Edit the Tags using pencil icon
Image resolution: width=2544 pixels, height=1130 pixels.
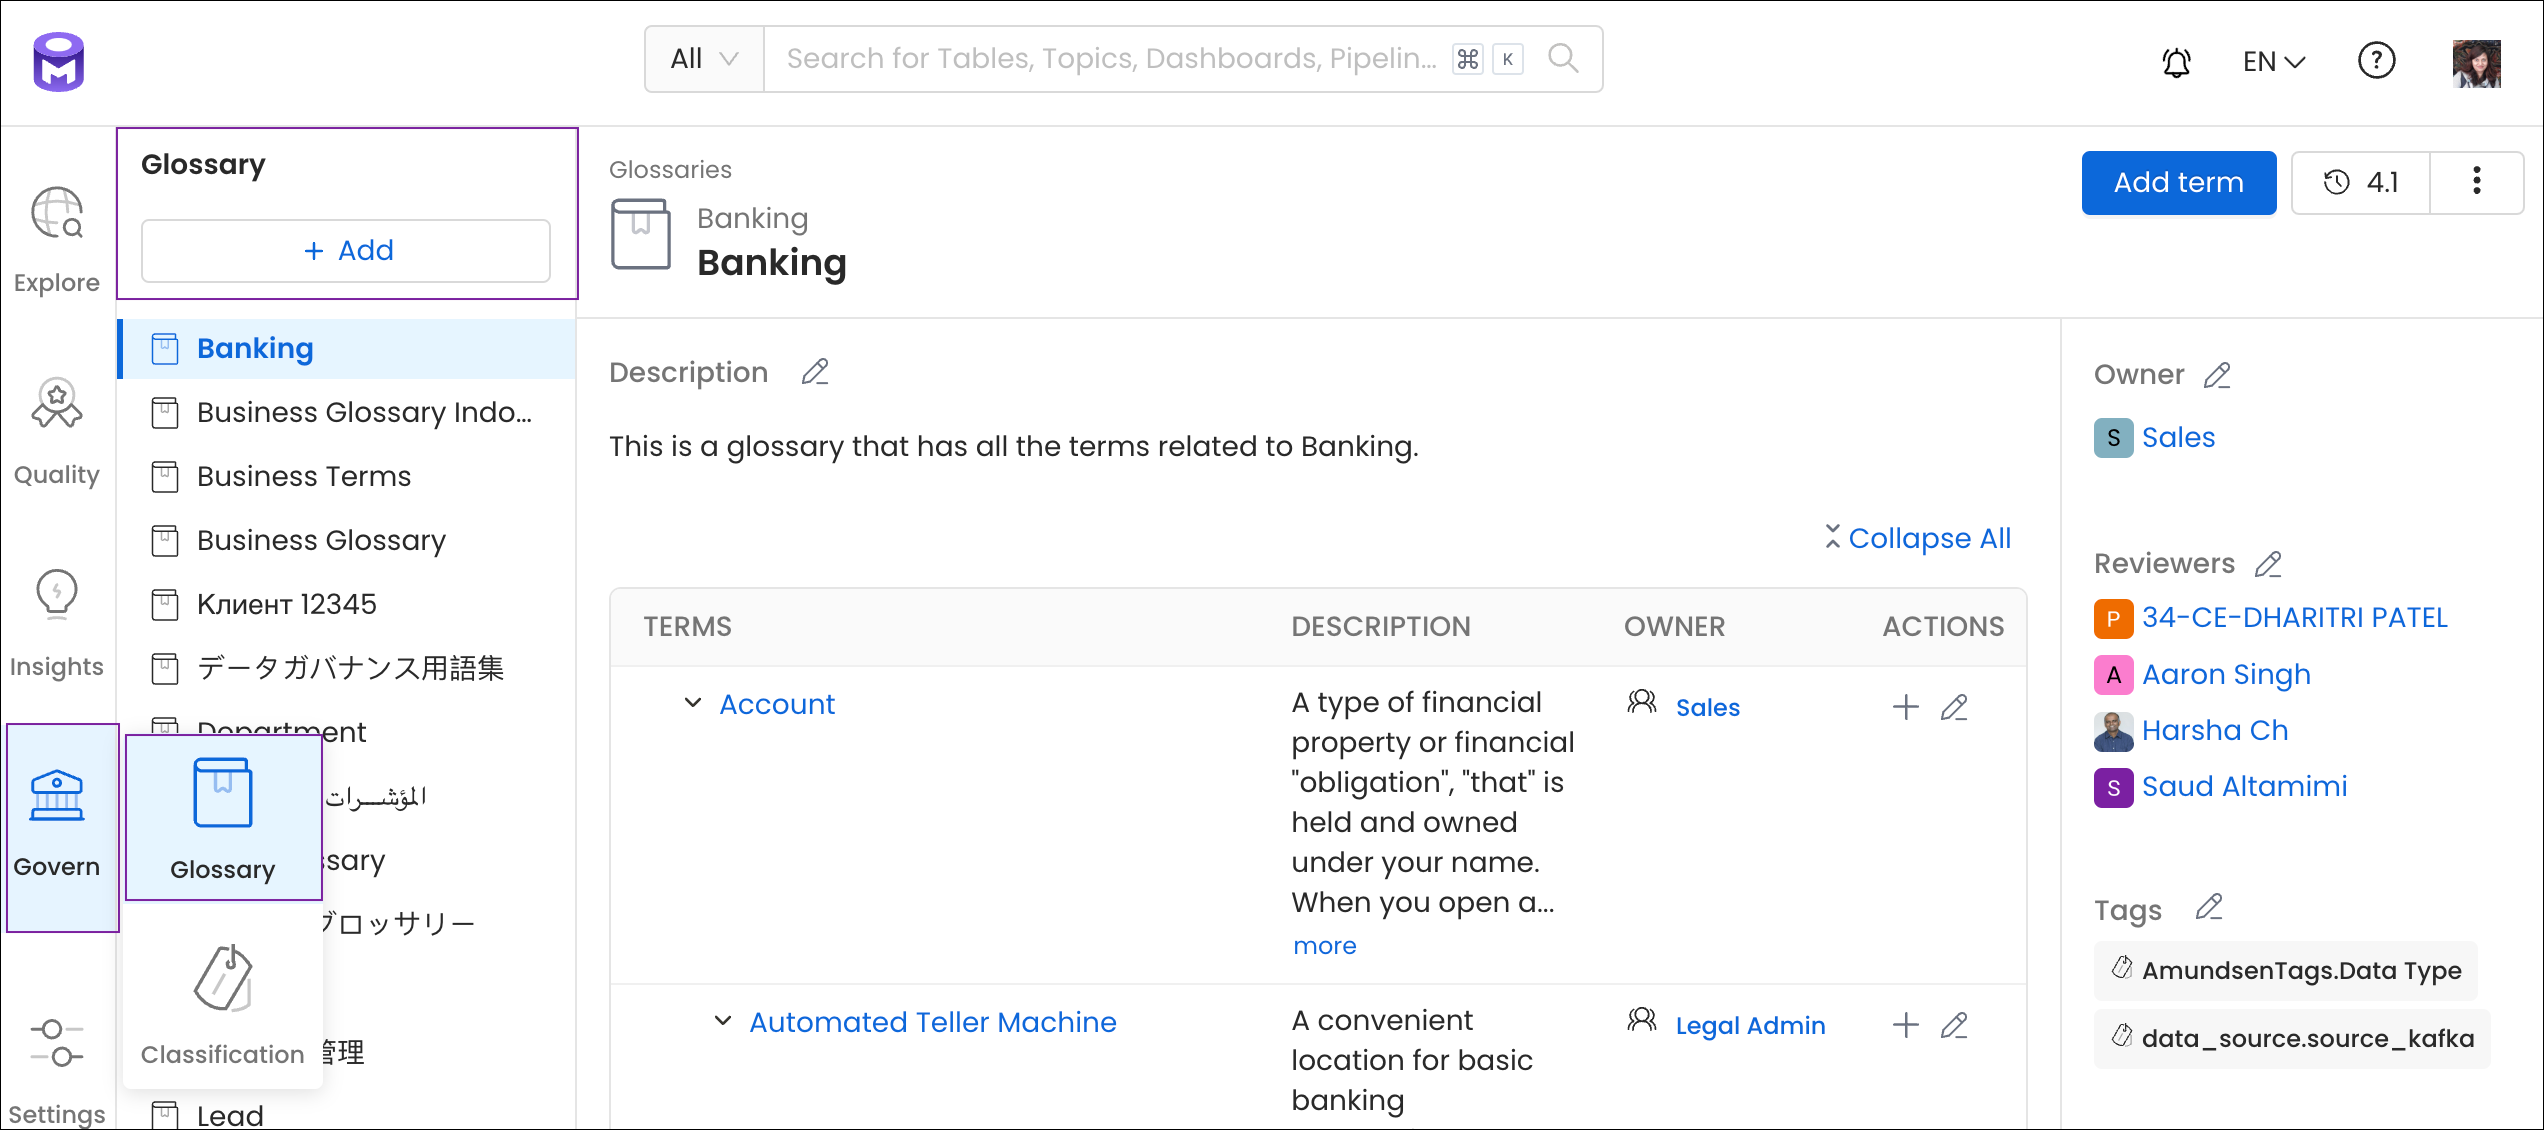click(2209, 907)
